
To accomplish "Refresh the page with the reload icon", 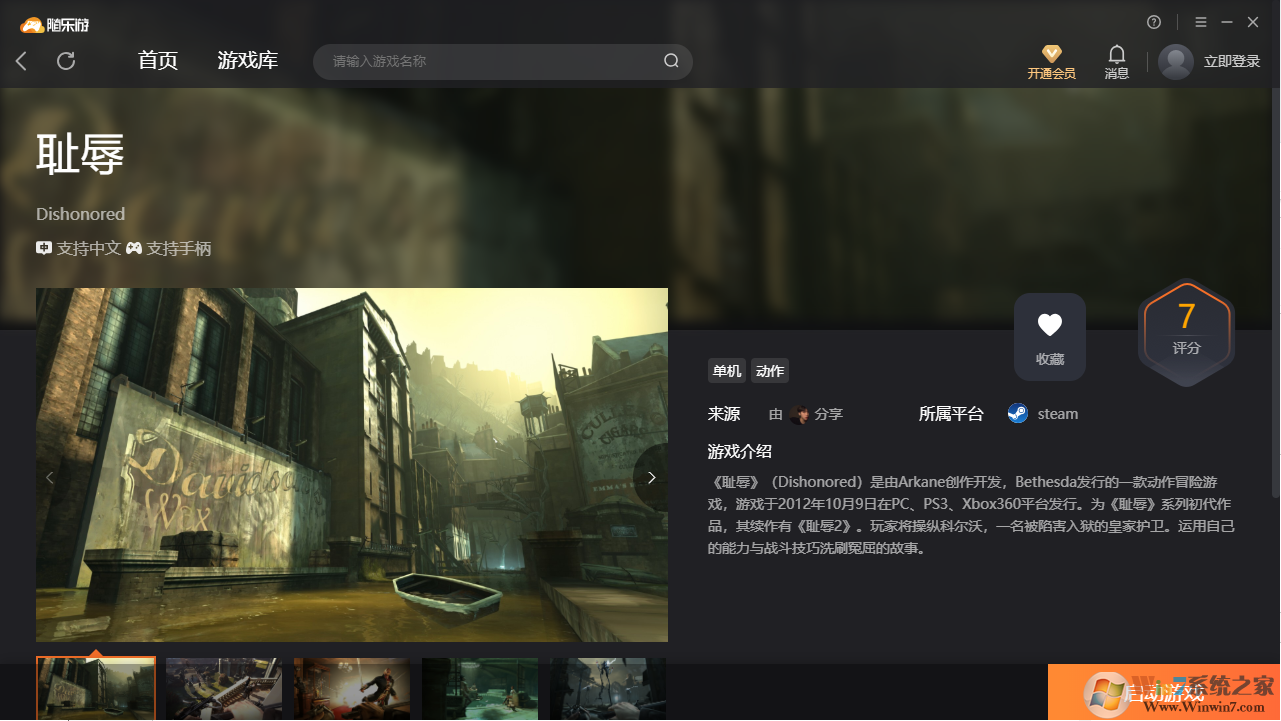I will pos(66,61).
